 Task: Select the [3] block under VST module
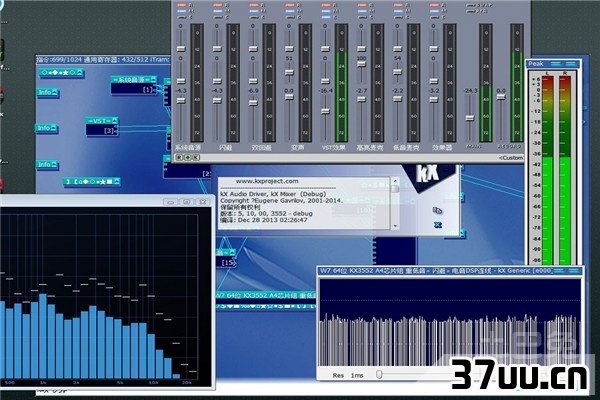click(x=102, y=131)
